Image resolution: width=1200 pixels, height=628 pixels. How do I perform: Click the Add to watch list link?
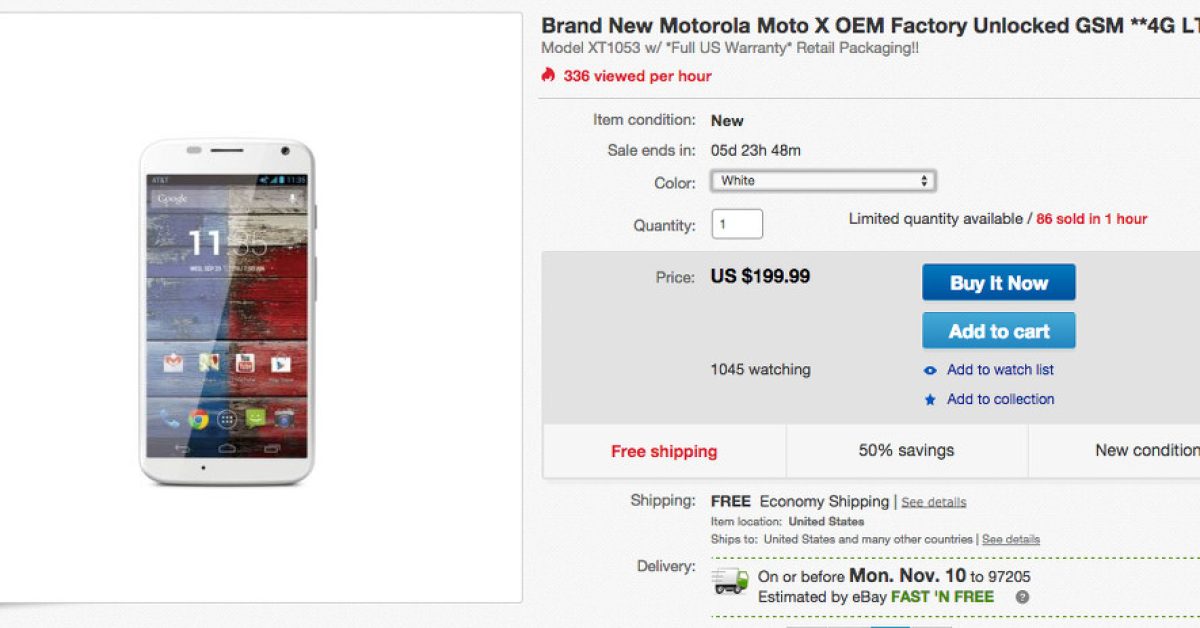(x=1000, y=370)
